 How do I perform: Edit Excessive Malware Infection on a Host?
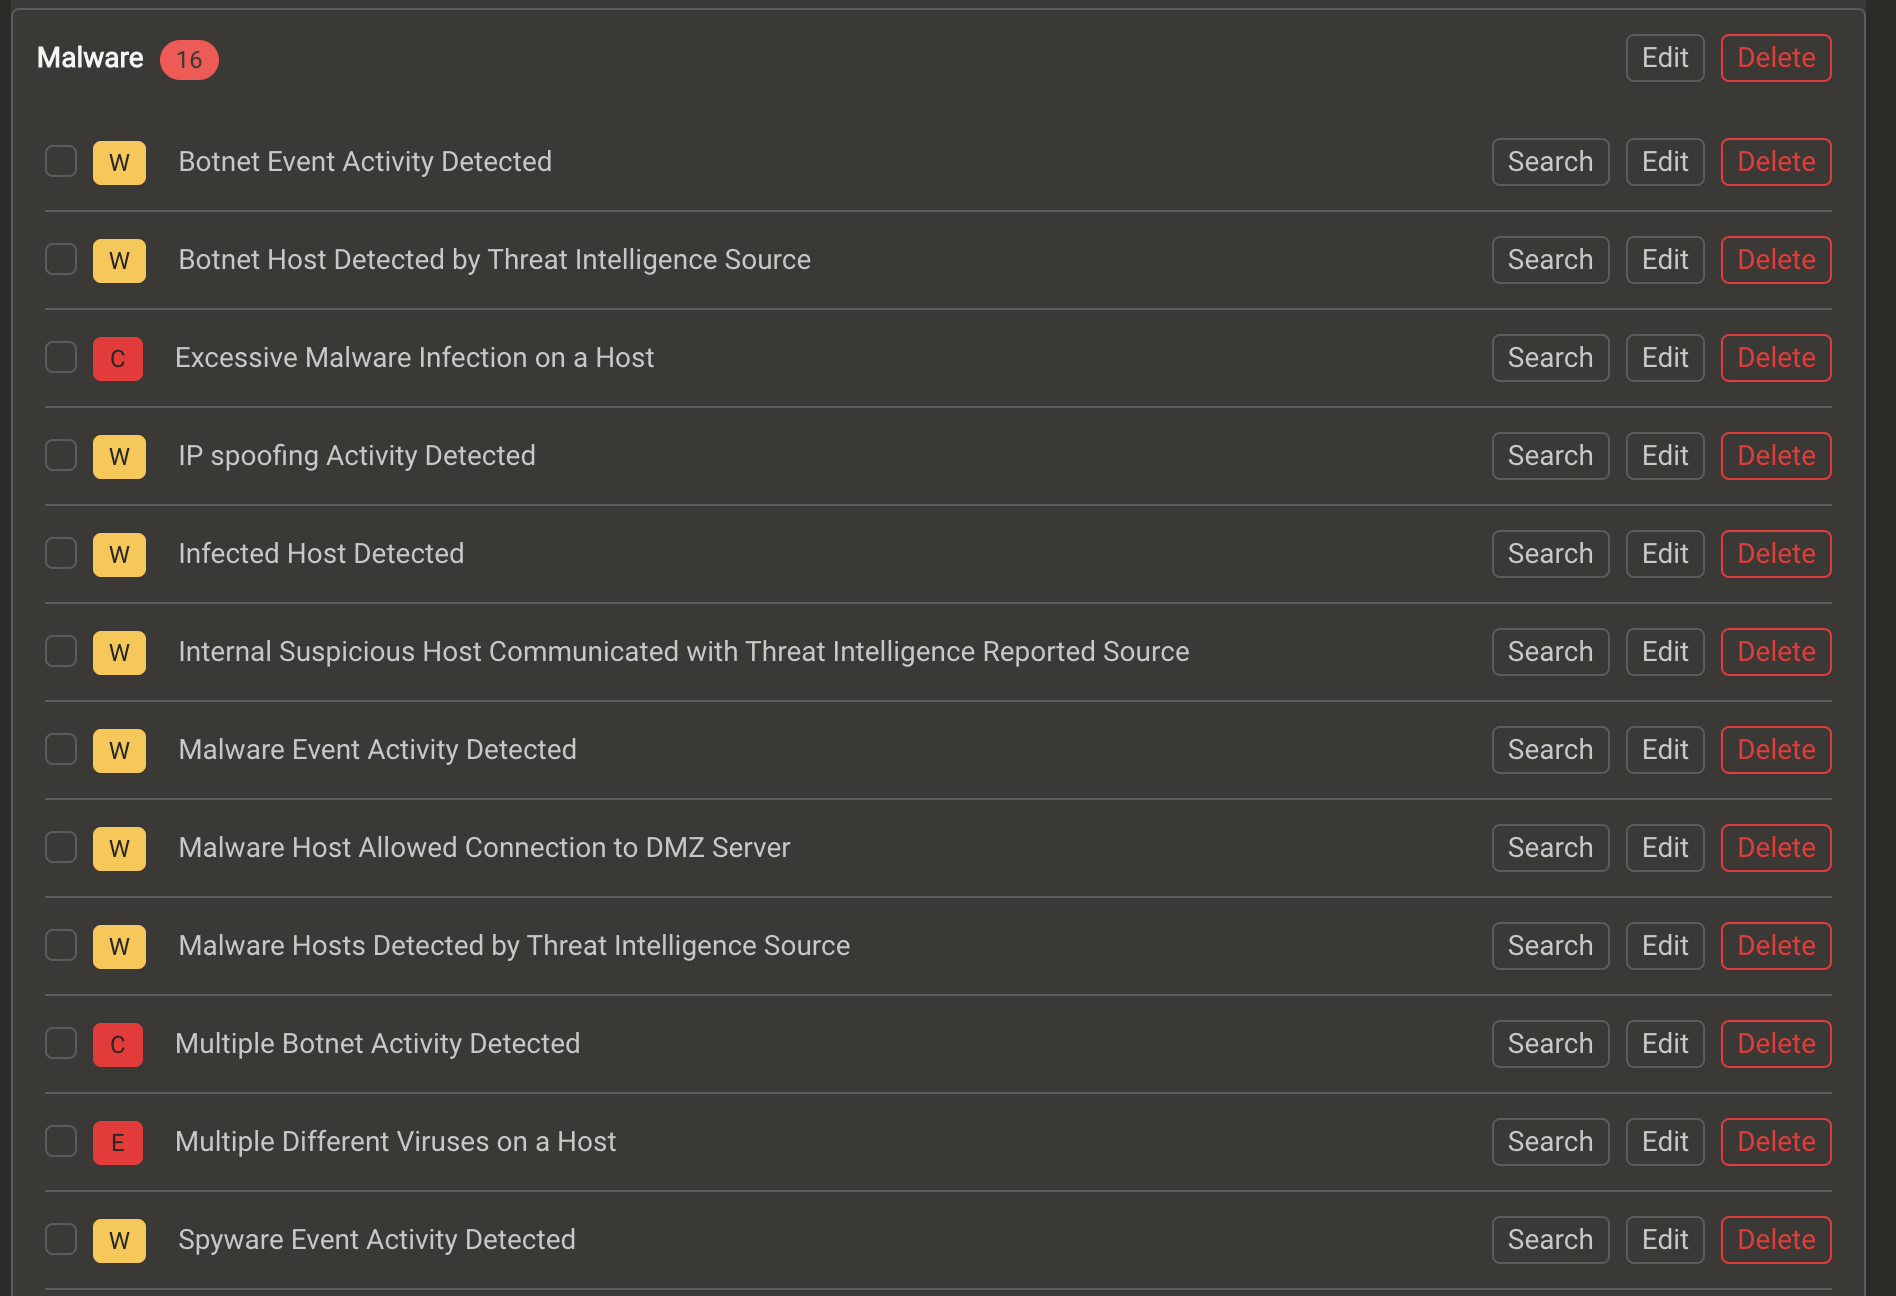tap(1665, 358)
